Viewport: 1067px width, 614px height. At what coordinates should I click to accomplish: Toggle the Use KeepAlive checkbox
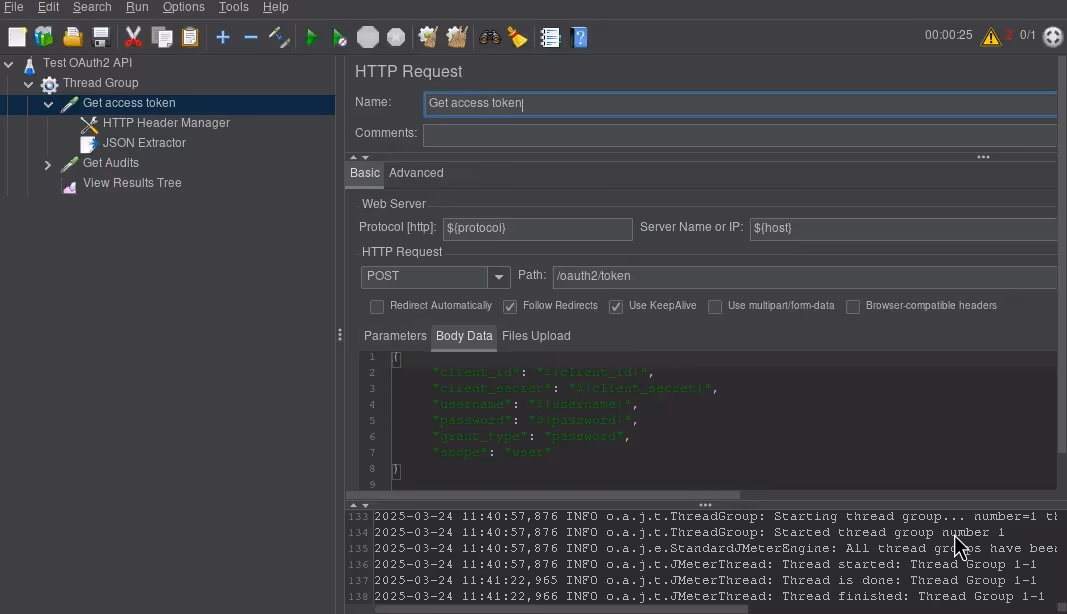coord(616,307)
